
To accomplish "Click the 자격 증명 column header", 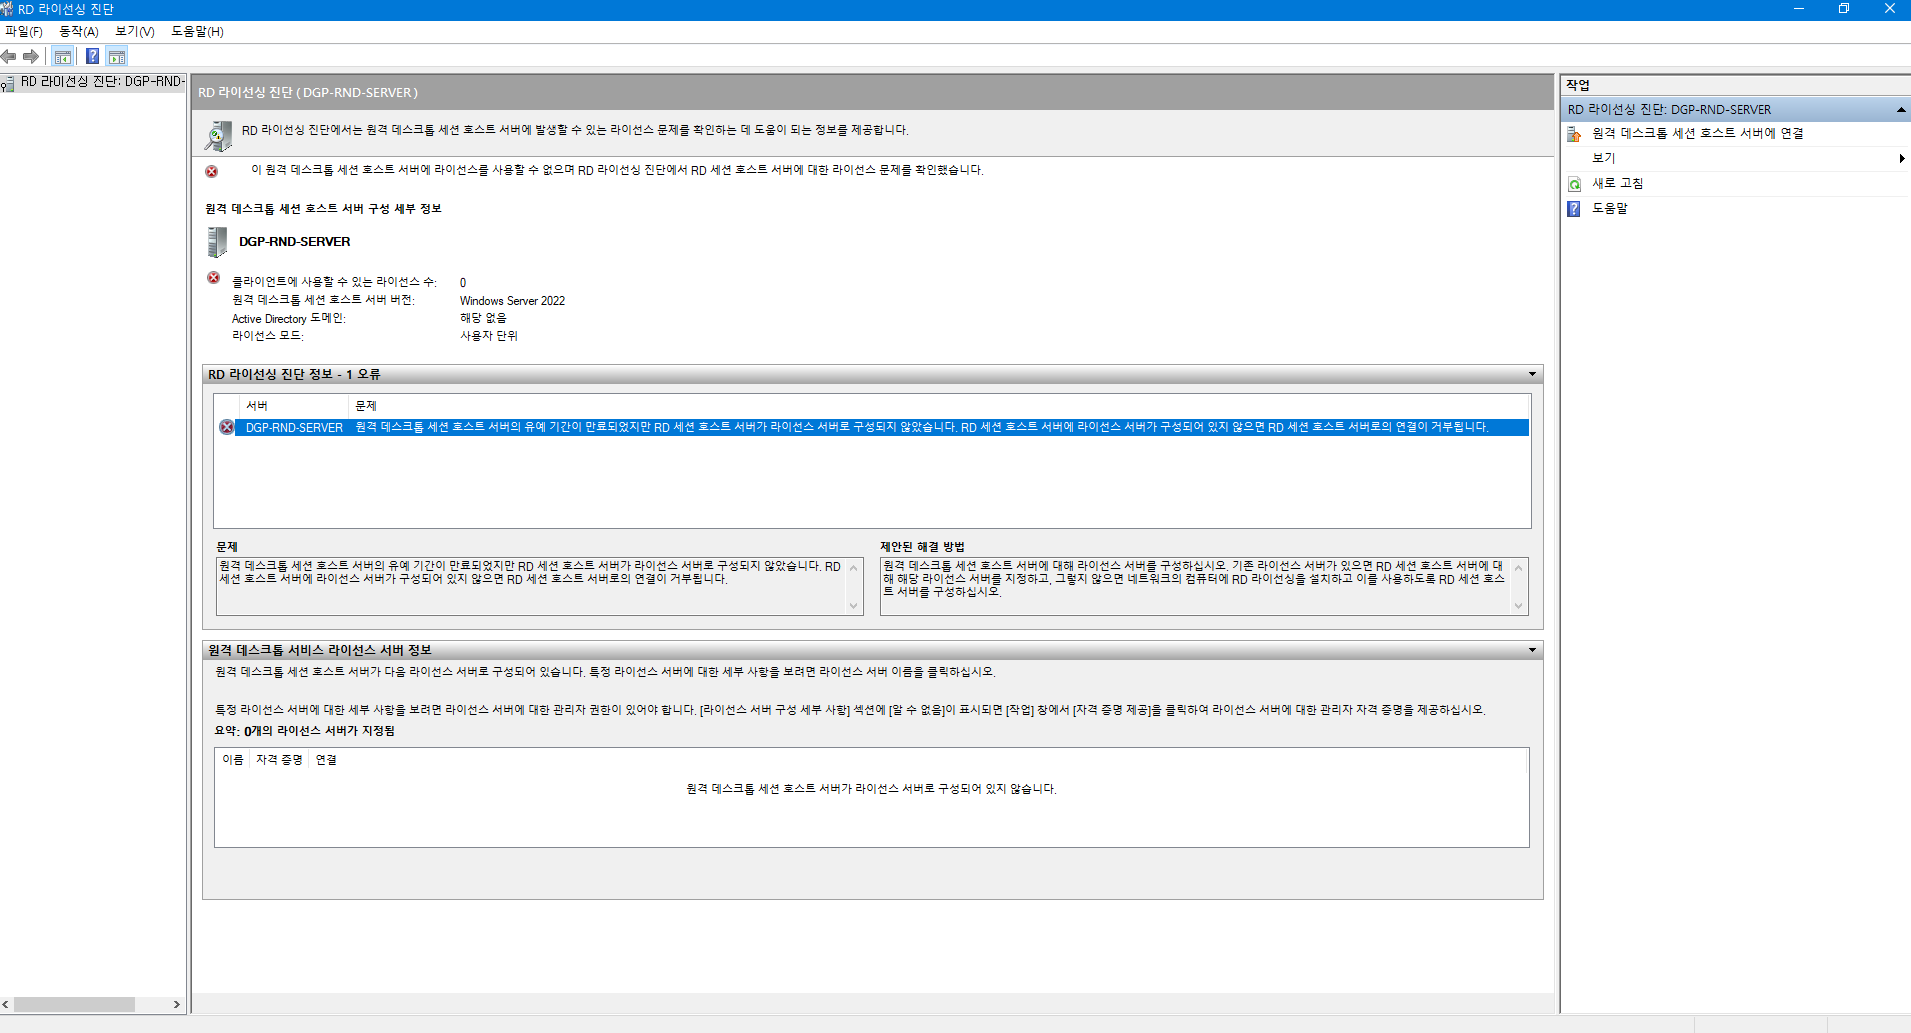I will [279, 760].
